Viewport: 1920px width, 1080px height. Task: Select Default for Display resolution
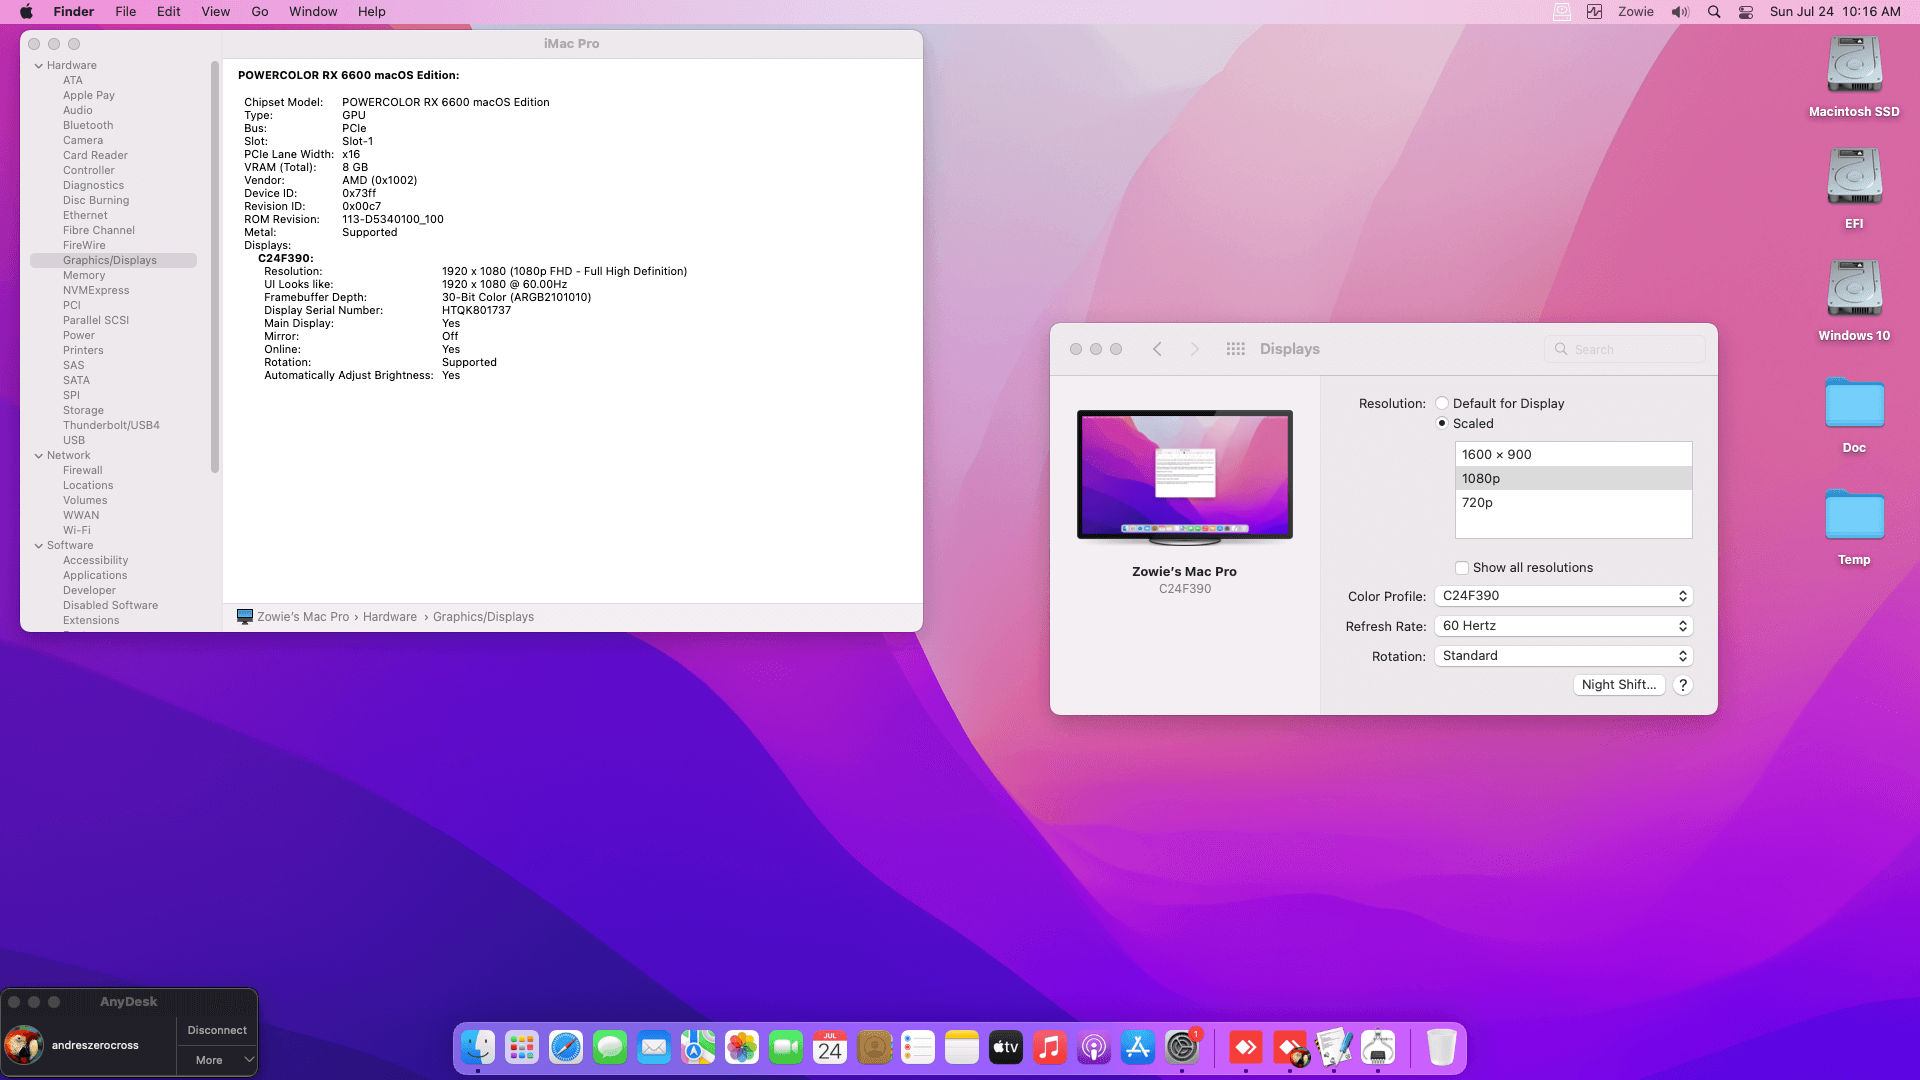click(1442, 403)
